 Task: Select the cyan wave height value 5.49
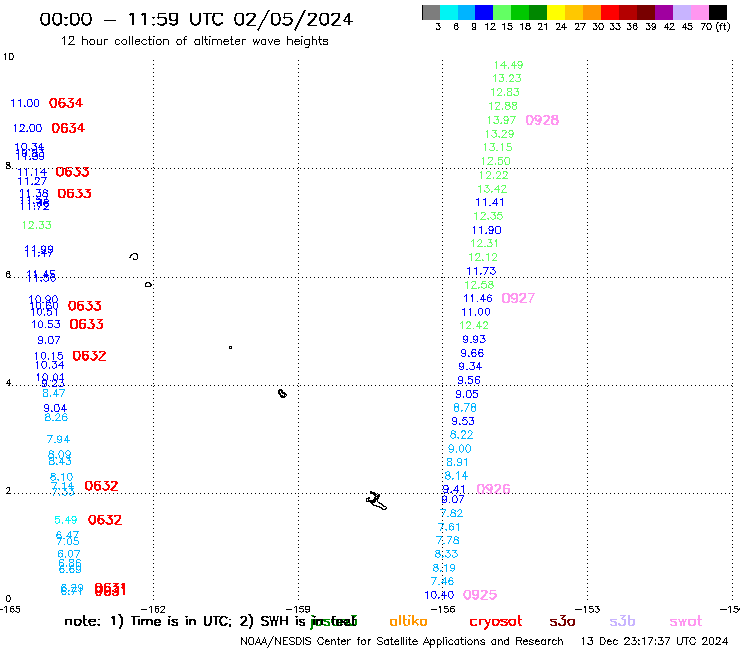pos(66,521)
